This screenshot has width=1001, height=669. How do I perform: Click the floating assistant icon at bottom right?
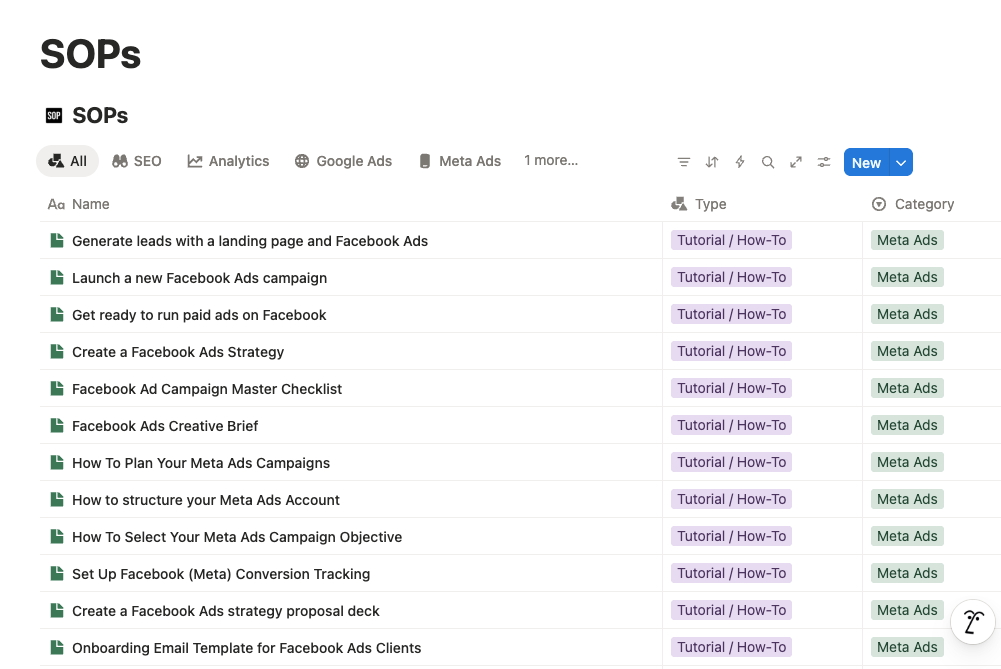coord(972,622)
